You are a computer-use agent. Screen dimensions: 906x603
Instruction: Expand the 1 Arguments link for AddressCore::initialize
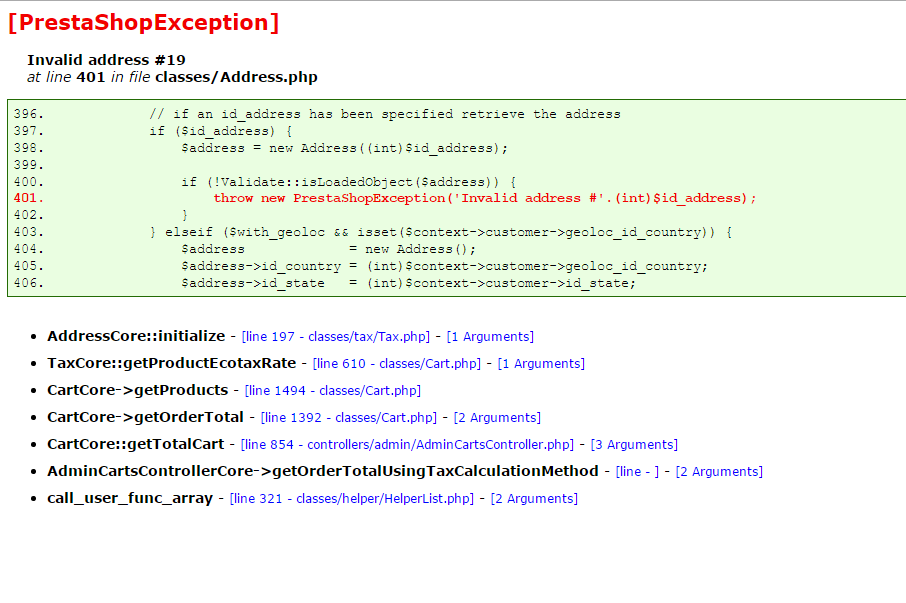[490, 336]
